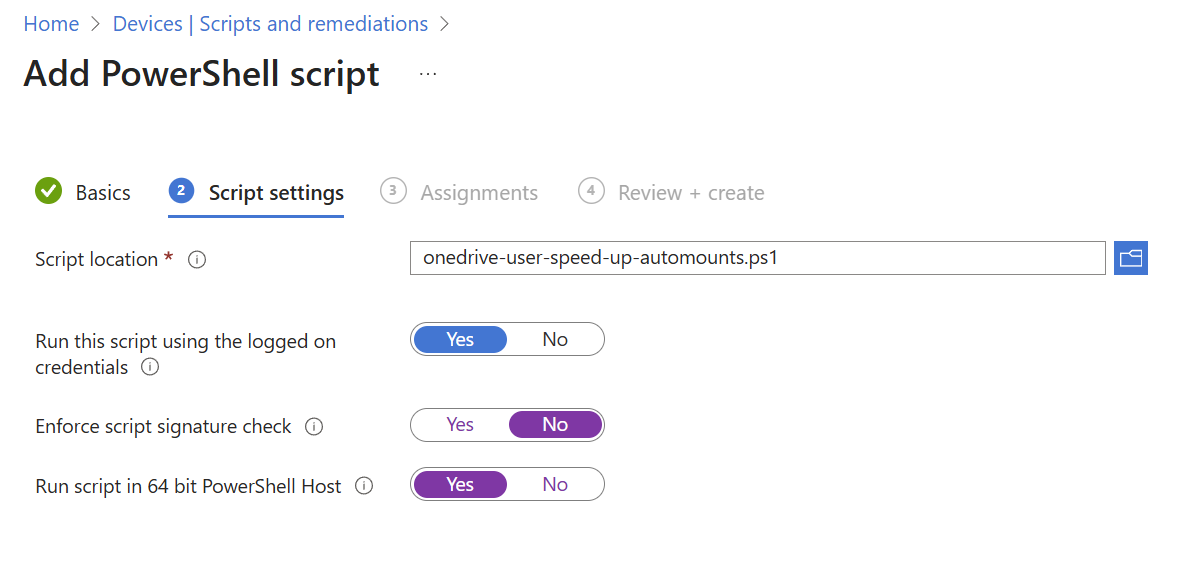This screenshot has width=1192, height=563.
Task: Show info for 64 bit PowerShell Host
Action: pyautogui.click(x=364, y=486)
